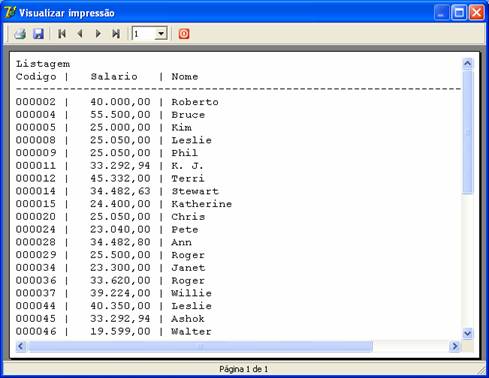The image size is (489, 378).
Task: Click the vertical scrollbar down arrow
Action: tap(468, 333)
